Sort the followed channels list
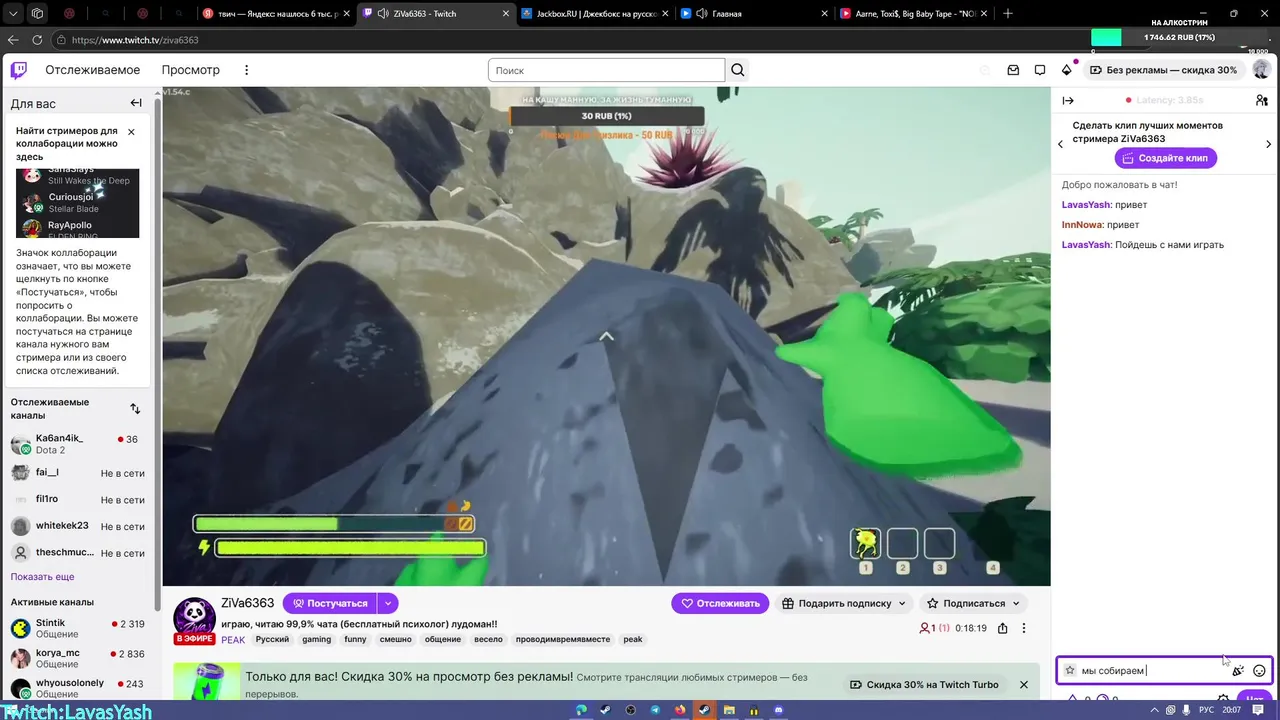The height and width of the screenshot is (720, 1280). click(x=135, y=408)
